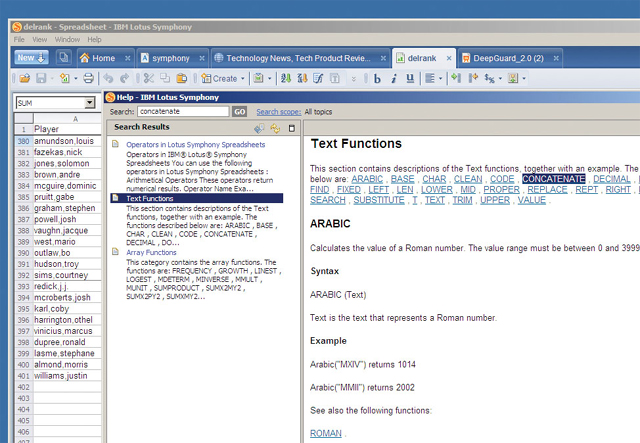Close the delrank tab

[449, 58]
